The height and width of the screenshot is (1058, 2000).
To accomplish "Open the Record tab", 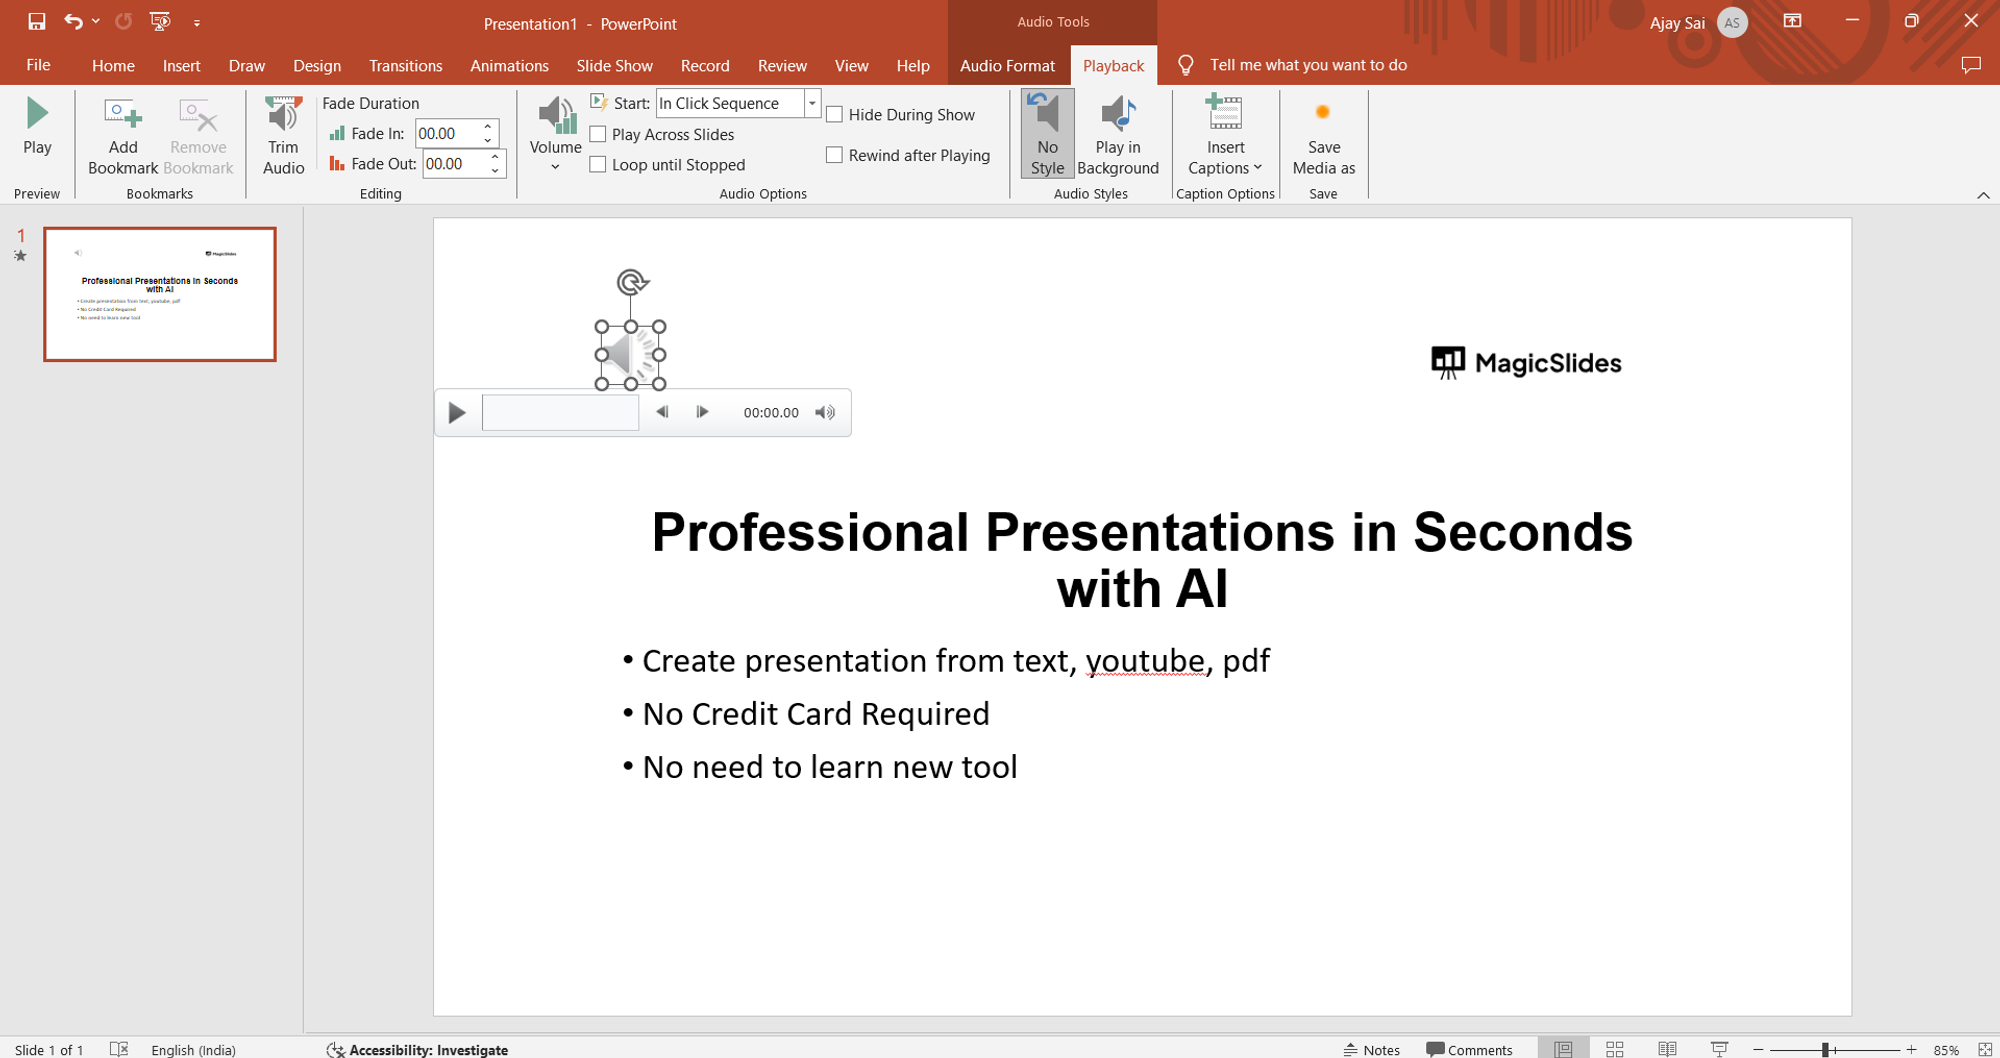I will click(x=705, y=65).
